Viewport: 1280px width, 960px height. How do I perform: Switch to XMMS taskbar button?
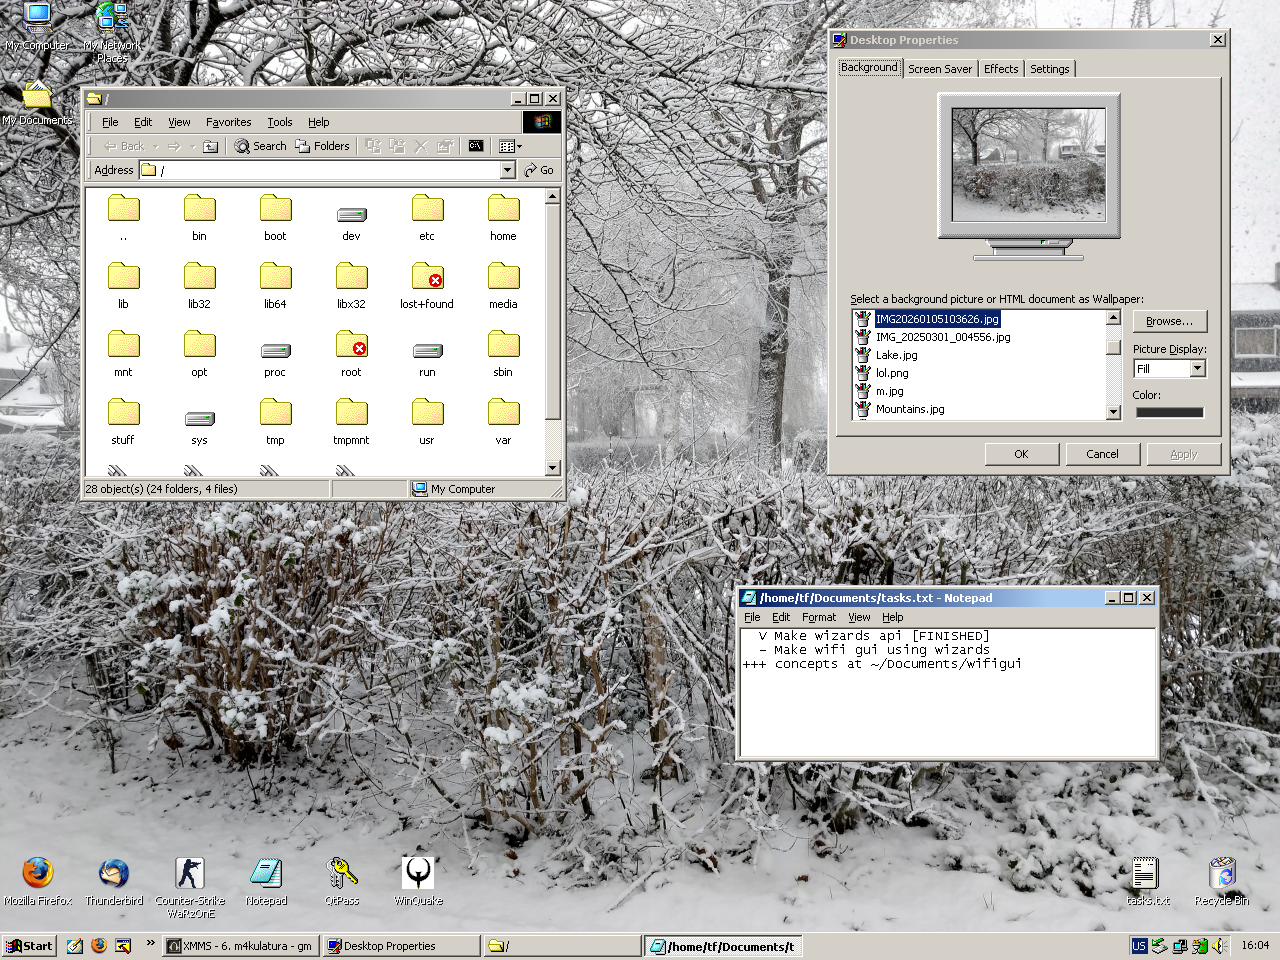pyautogui.click(x=240, y=946)
